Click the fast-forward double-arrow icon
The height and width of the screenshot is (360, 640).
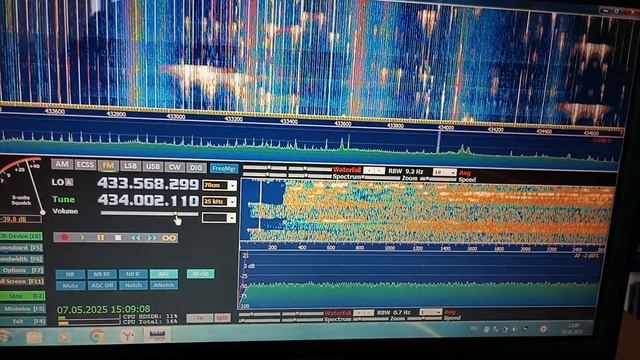point(152,237)
